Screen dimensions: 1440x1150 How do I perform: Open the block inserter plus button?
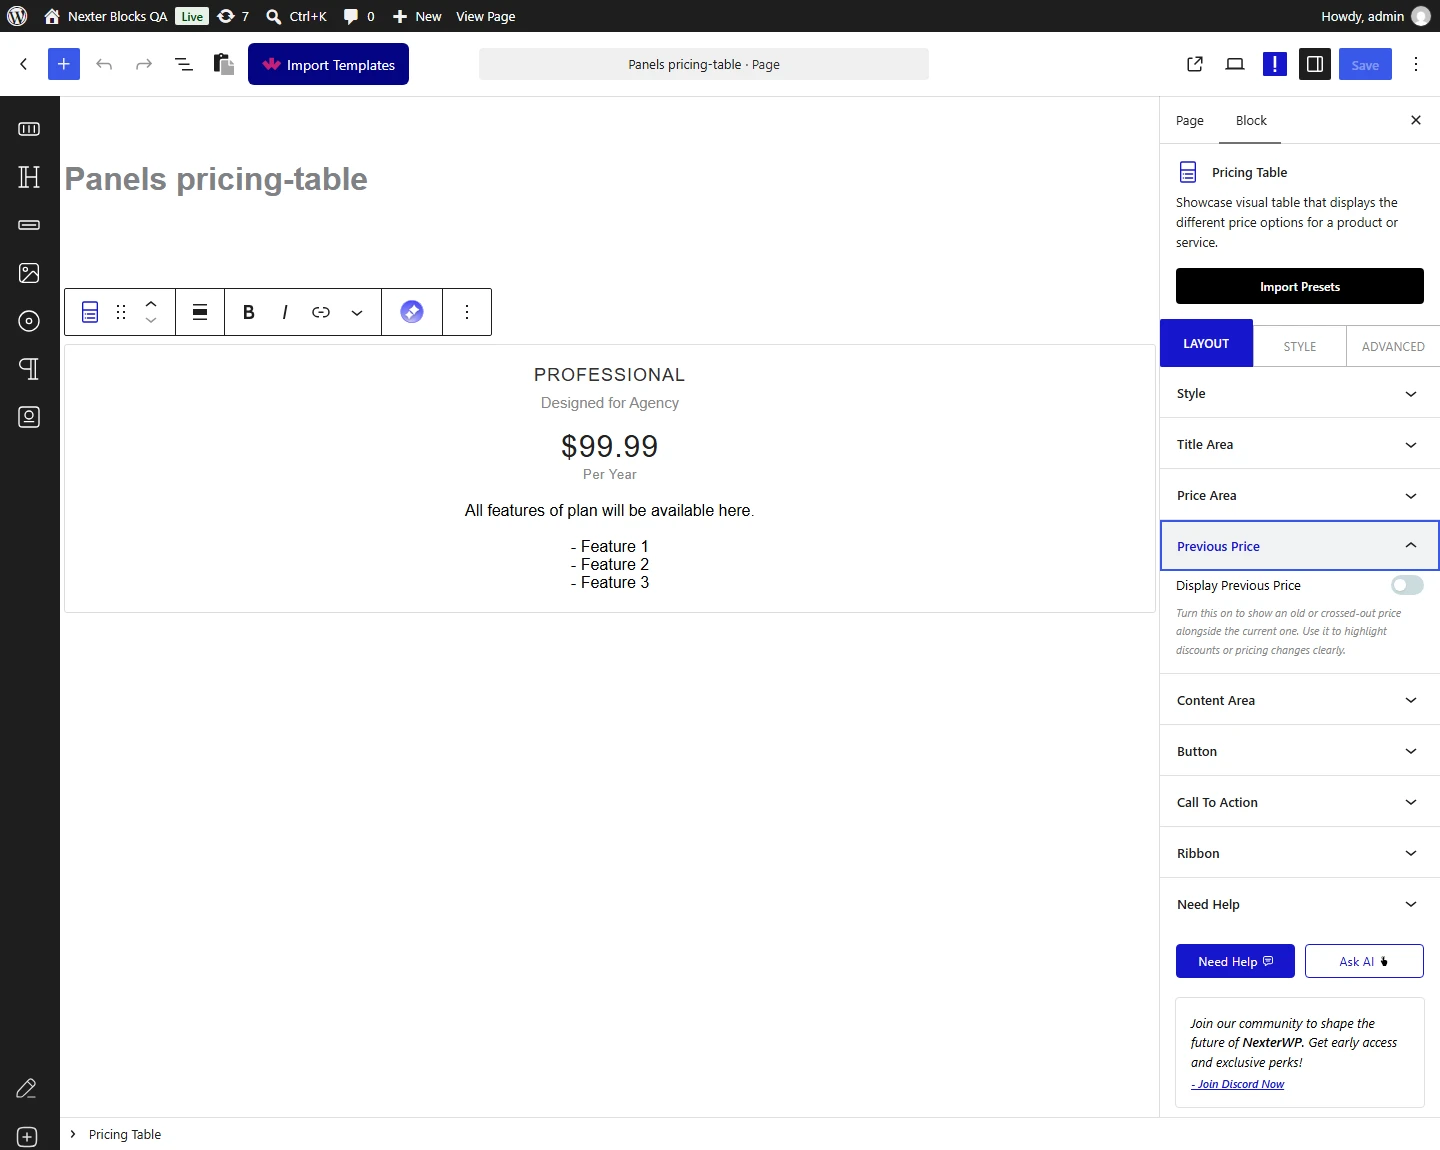pos(63,64)
